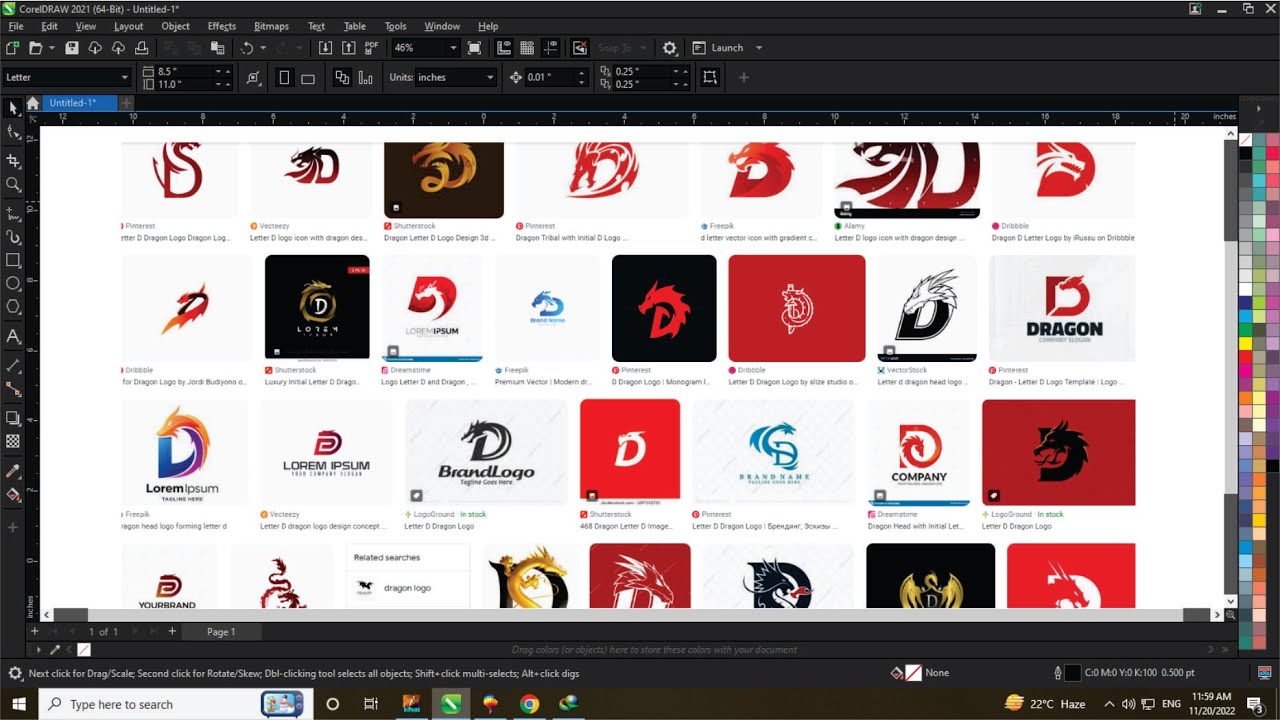The width and height of the screenshot is (1280, 720).
Task: Expand the Undo history dropdown arrow
Action: pos(263,48)
